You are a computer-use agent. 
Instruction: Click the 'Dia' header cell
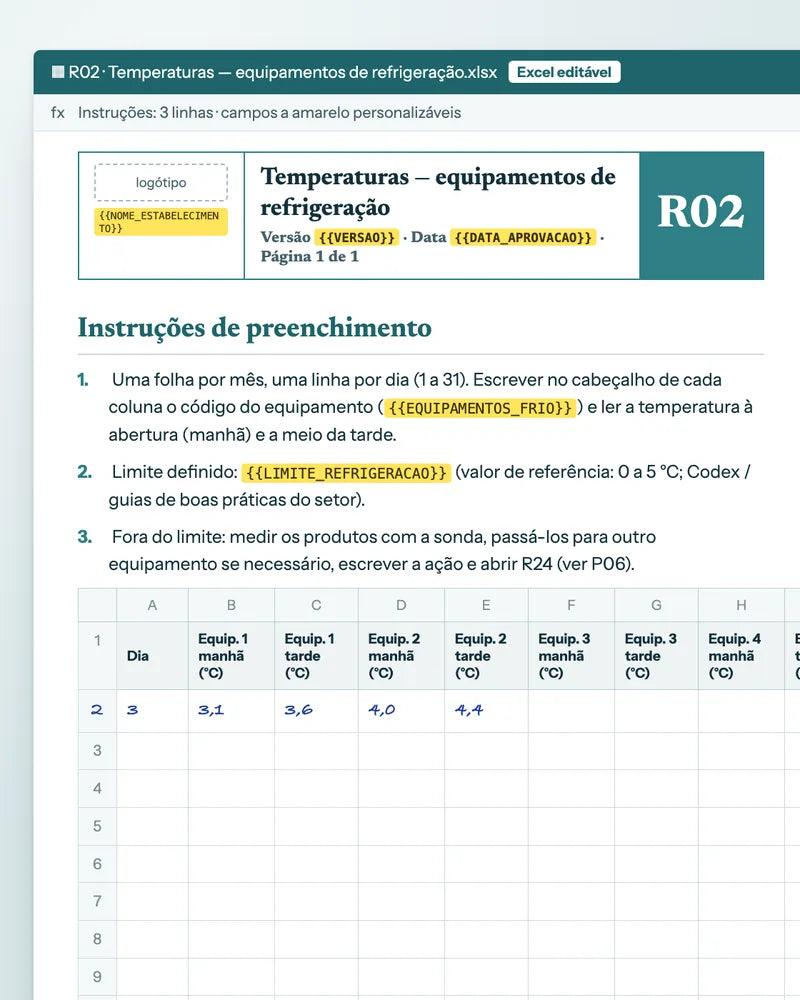(x=152, y=656)
